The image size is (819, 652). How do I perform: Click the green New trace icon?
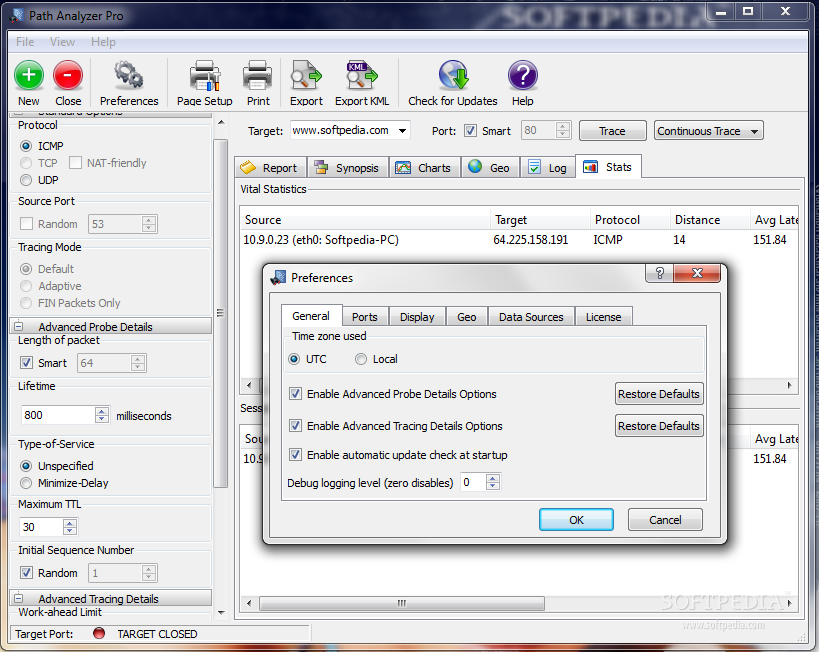(x=29, y=75)
